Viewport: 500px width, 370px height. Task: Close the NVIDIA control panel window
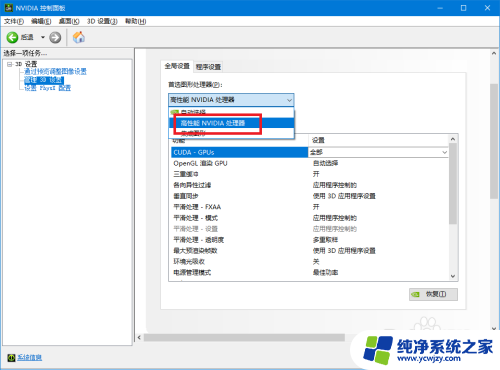click(487, 8)
